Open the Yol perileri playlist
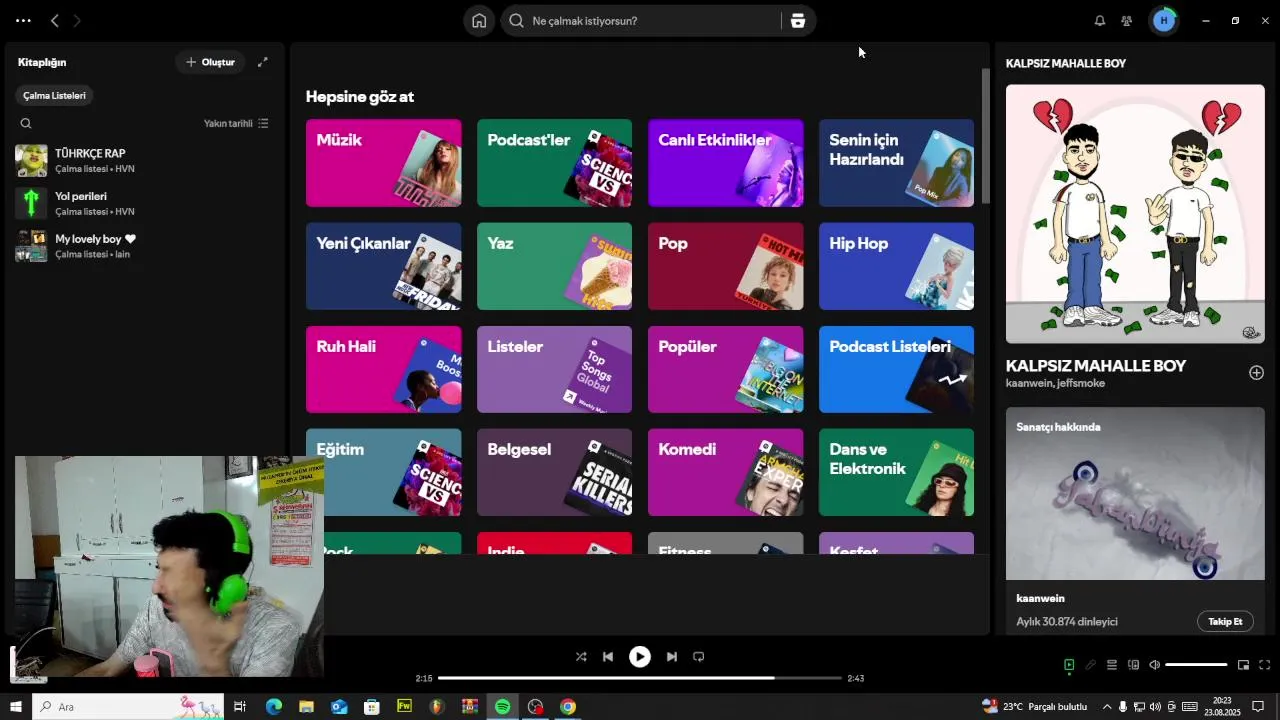 click(x=145, y=203)
